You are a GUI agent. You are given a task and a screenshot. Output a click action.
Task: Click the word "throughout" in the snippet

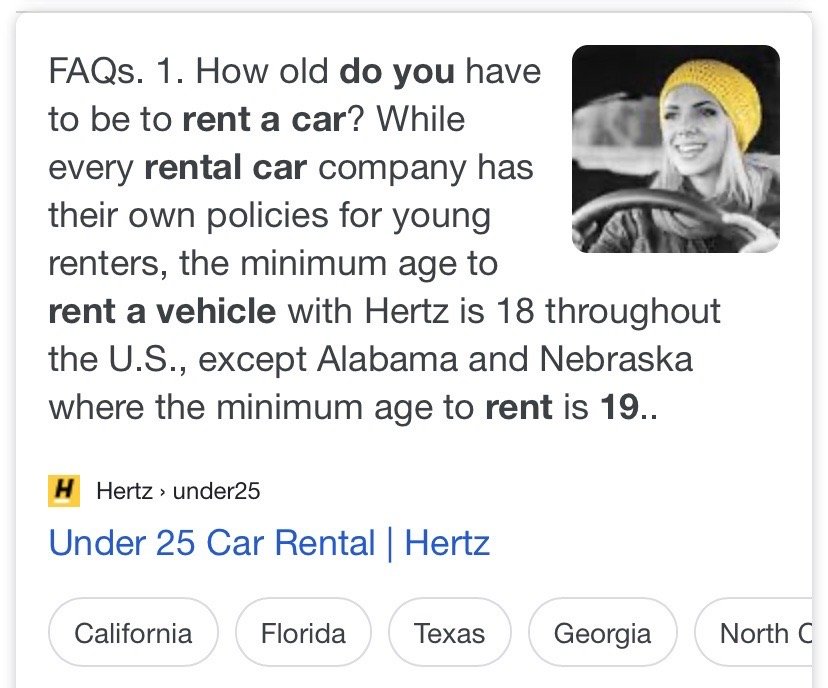coord(633,311)
